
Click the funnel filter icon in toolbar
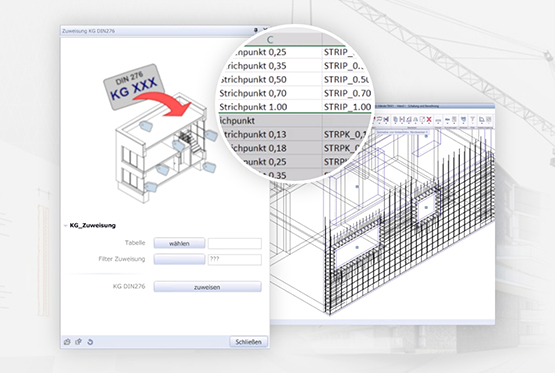(x=473, y=119)
